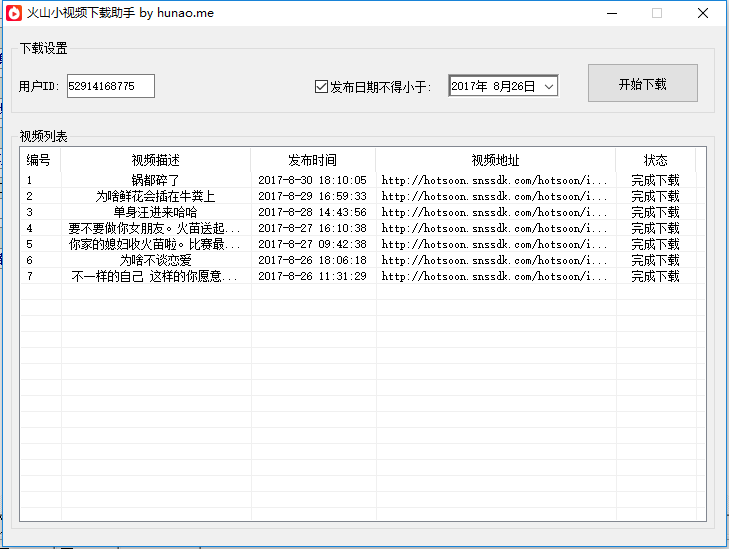The image size is (729, 549).
Task: Click timestamp 2017-8-27 16:10:38
Action: click(x=312, y=228)
